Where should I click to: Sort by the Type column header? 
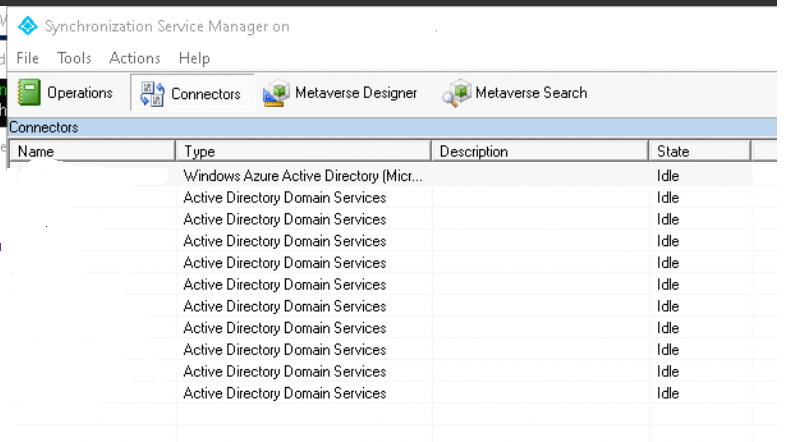click(x=303, y=151)
